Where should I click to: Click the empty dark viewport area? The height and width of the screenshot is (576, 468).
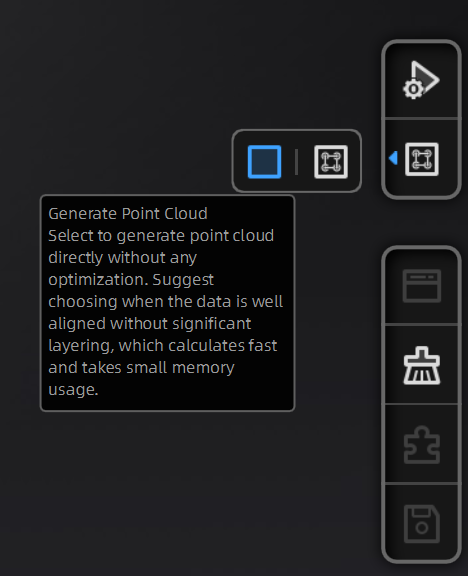147,92
